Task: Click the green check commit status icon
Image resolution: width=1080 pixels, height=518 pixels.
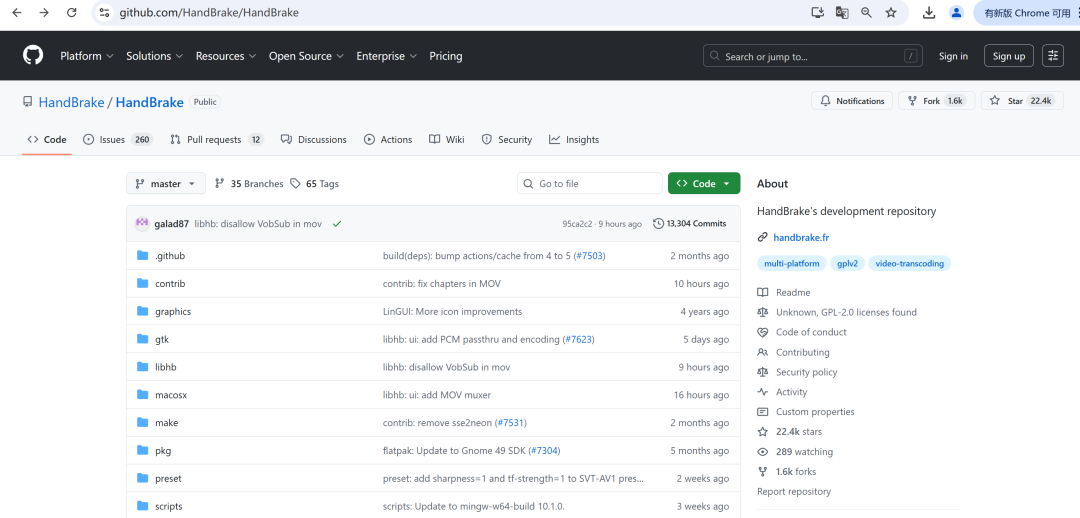Action: pos(337,224)
